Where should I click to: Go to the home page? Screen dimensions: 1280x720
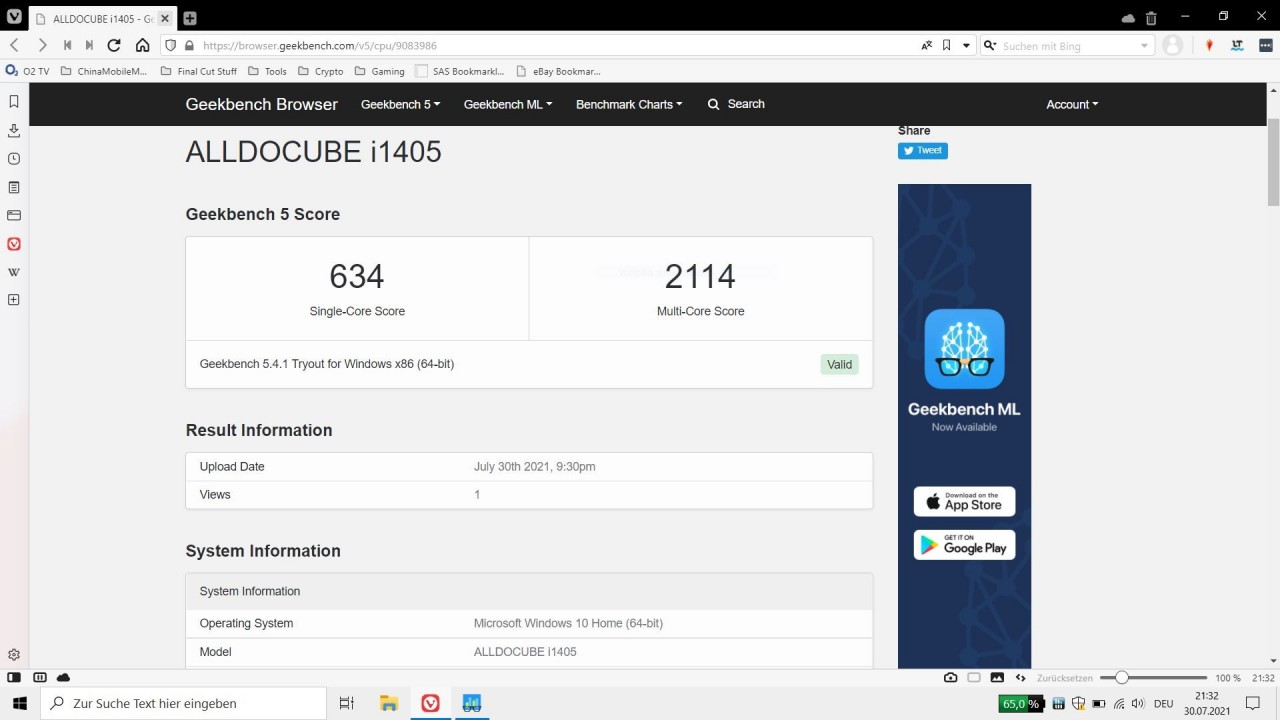point(142,45)
